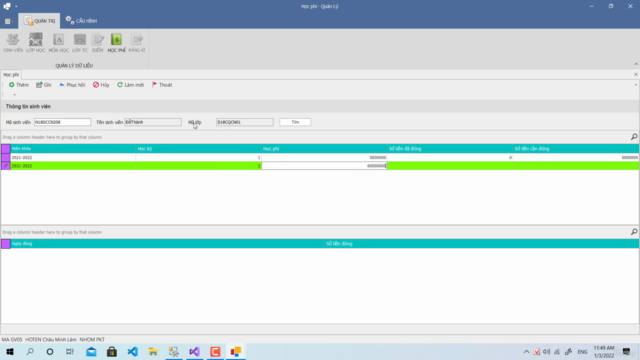
Task: Click the Phục hồi undo button
Action: [x=72, y=85]
